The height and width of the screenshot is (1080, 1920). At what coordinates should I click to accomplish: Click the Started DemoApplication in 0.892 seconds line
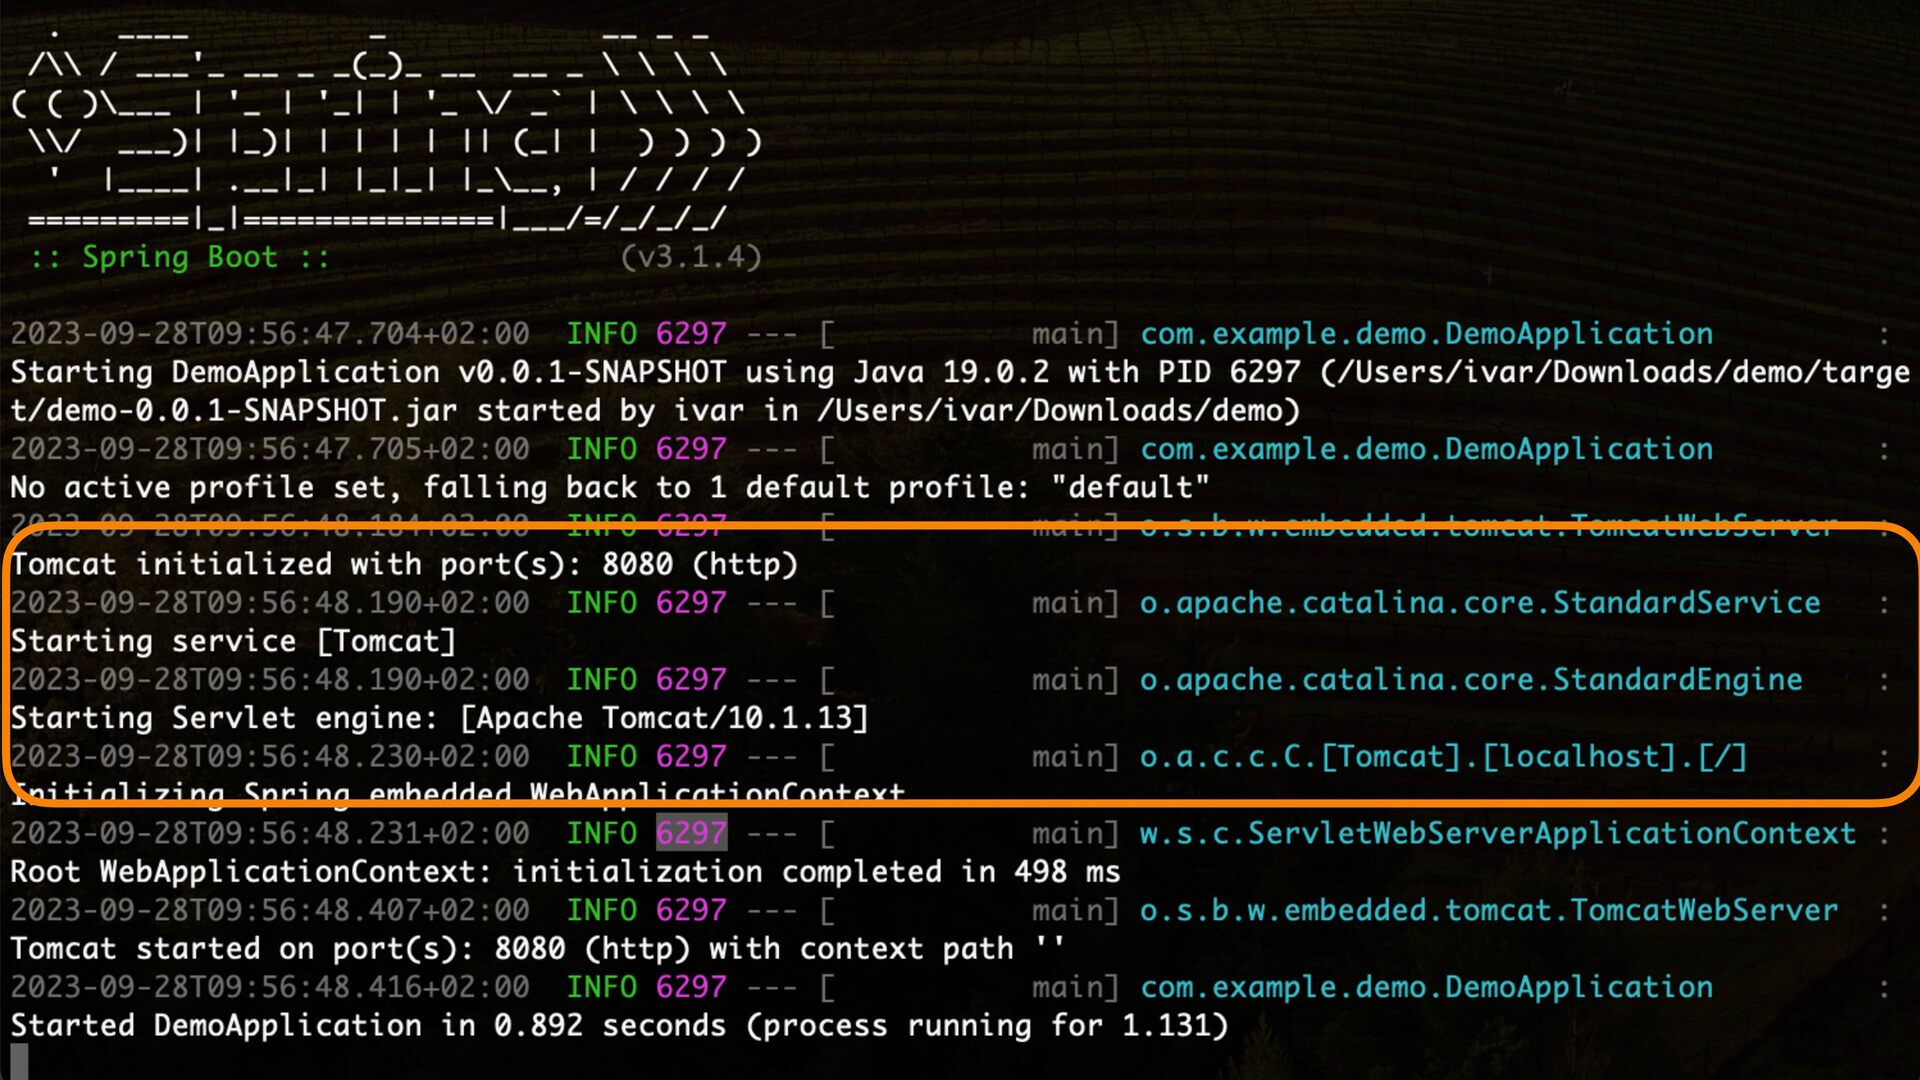[618, 1026]
